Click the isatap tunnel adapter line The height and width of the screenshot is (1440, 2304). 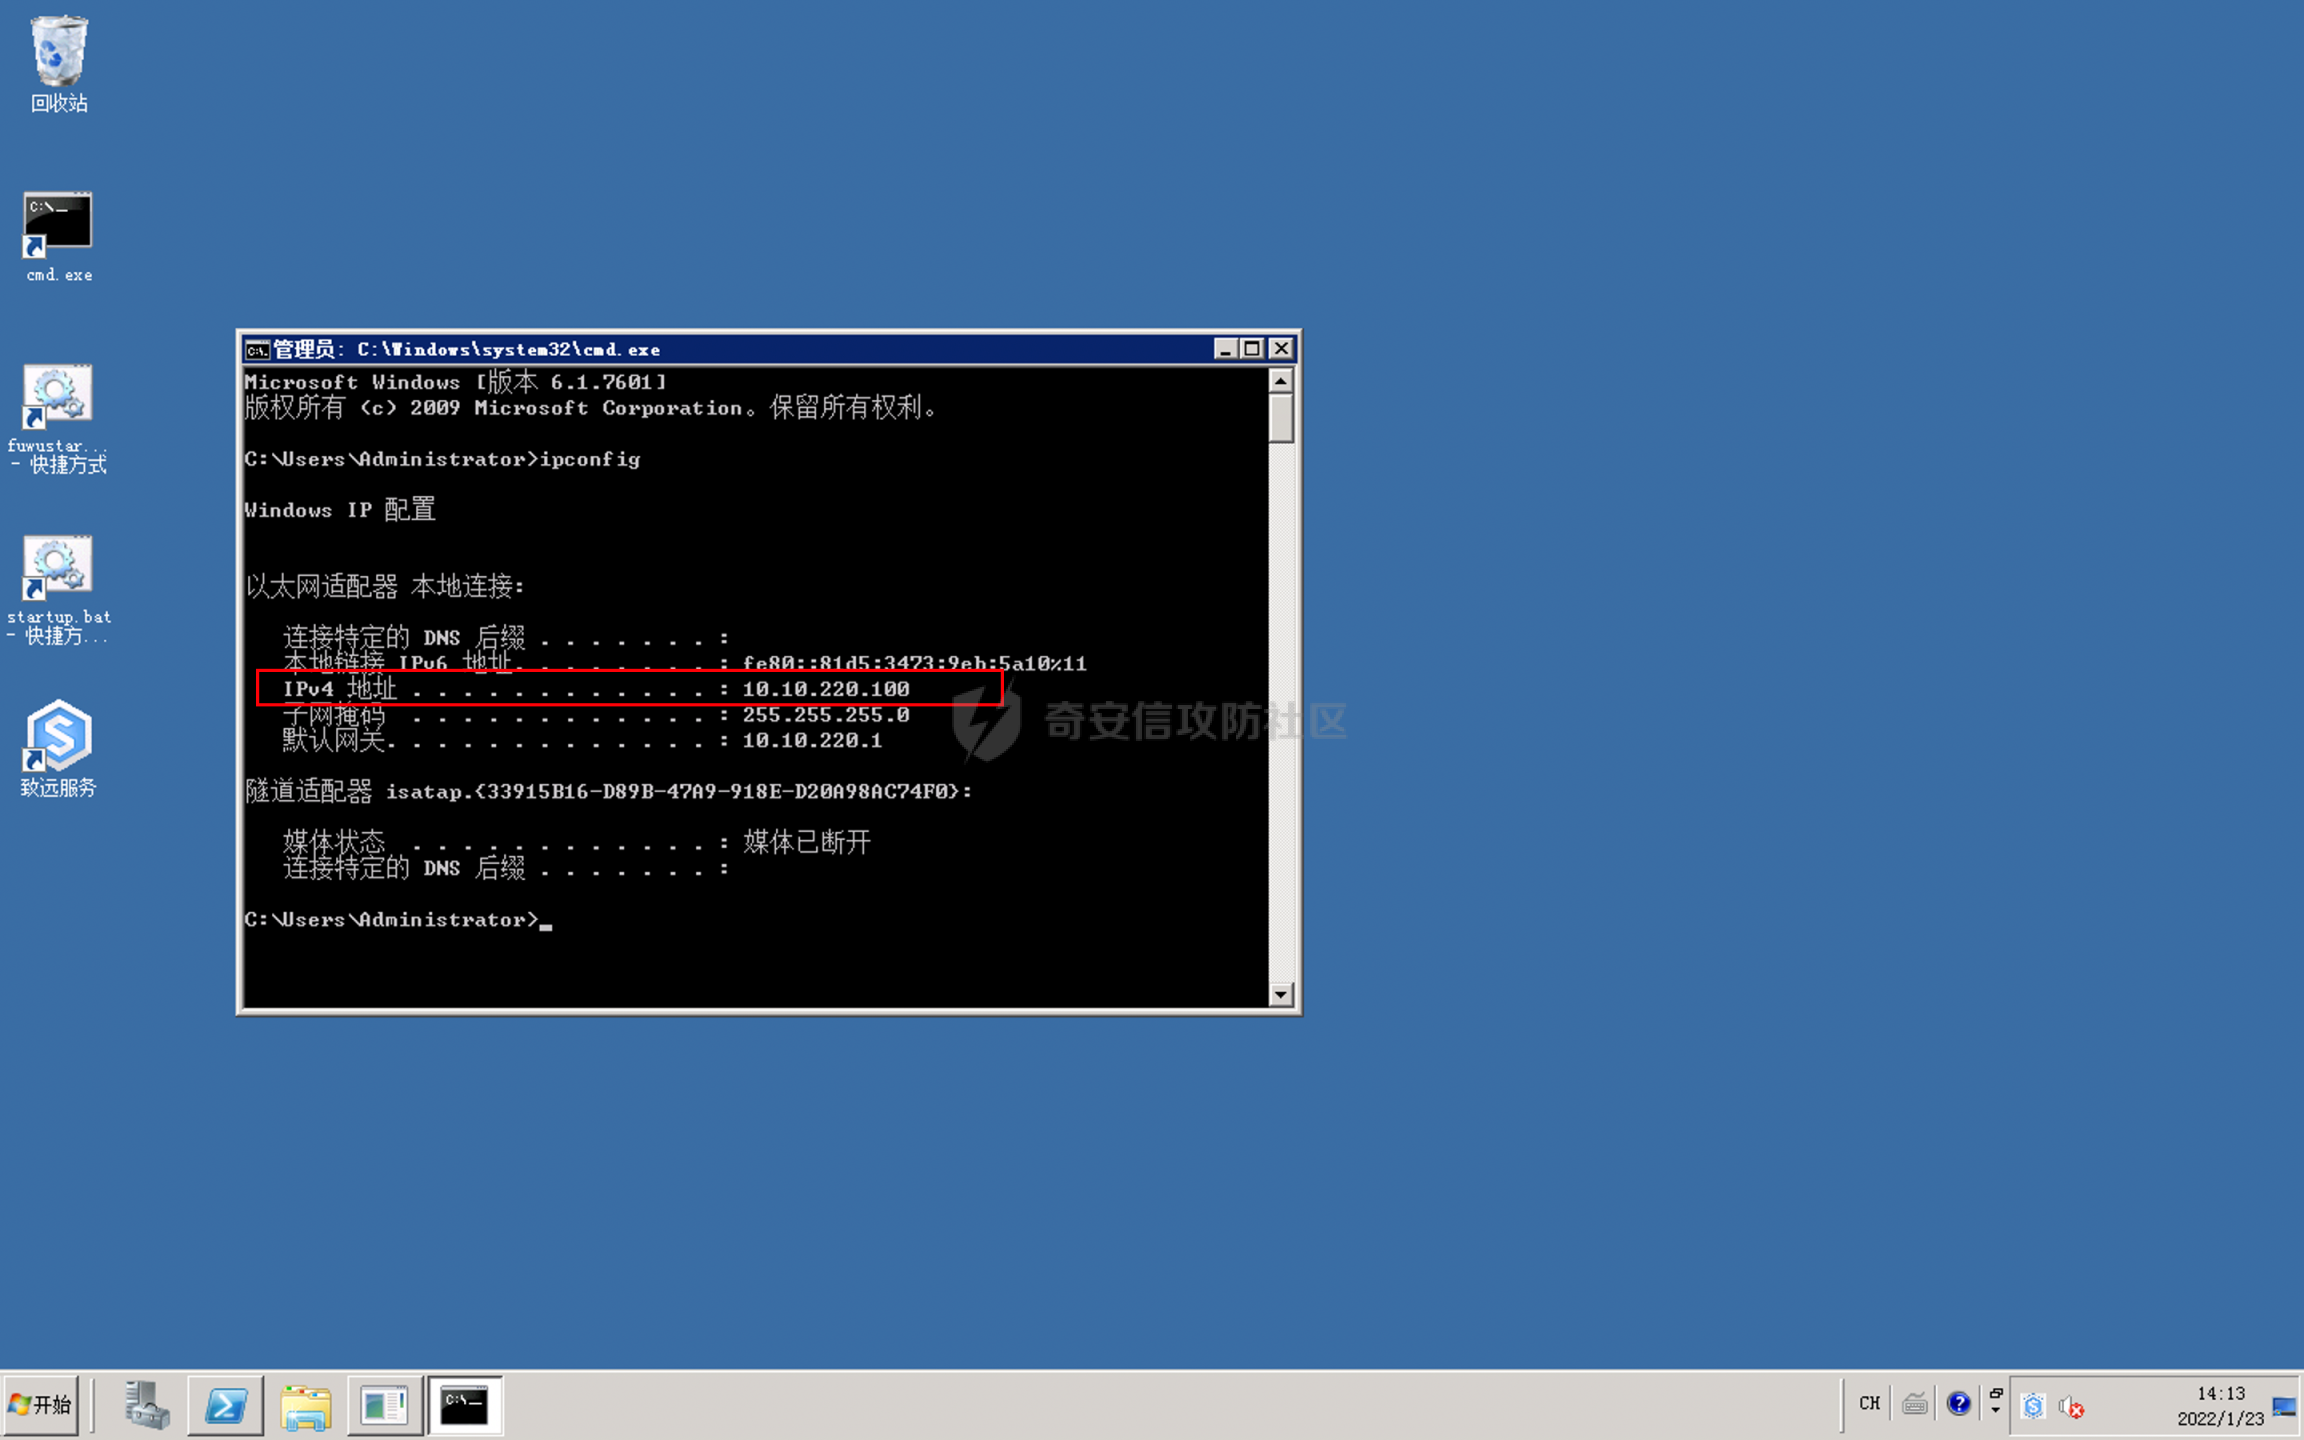coord(608,791)
